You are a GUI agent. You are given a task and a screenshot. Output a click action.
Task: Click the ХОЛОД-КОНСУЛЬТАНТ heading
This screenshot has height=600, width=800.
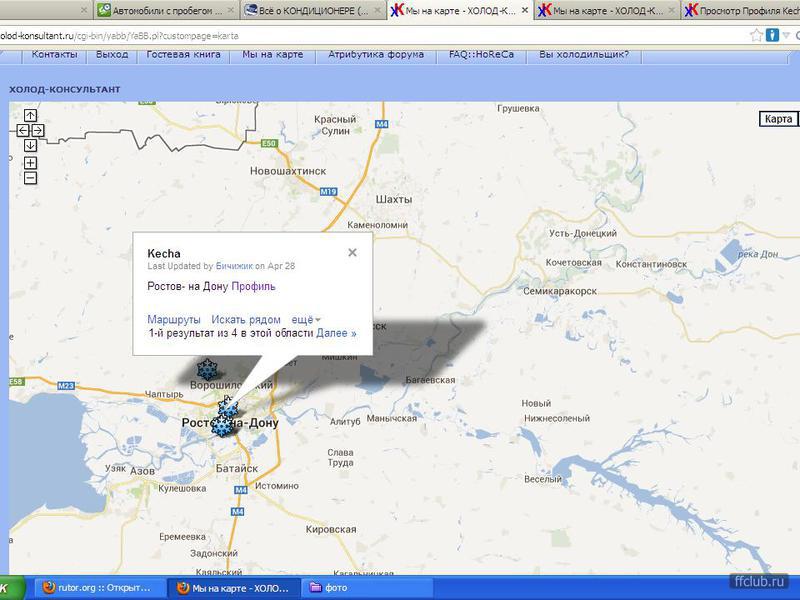coord(65,89)
